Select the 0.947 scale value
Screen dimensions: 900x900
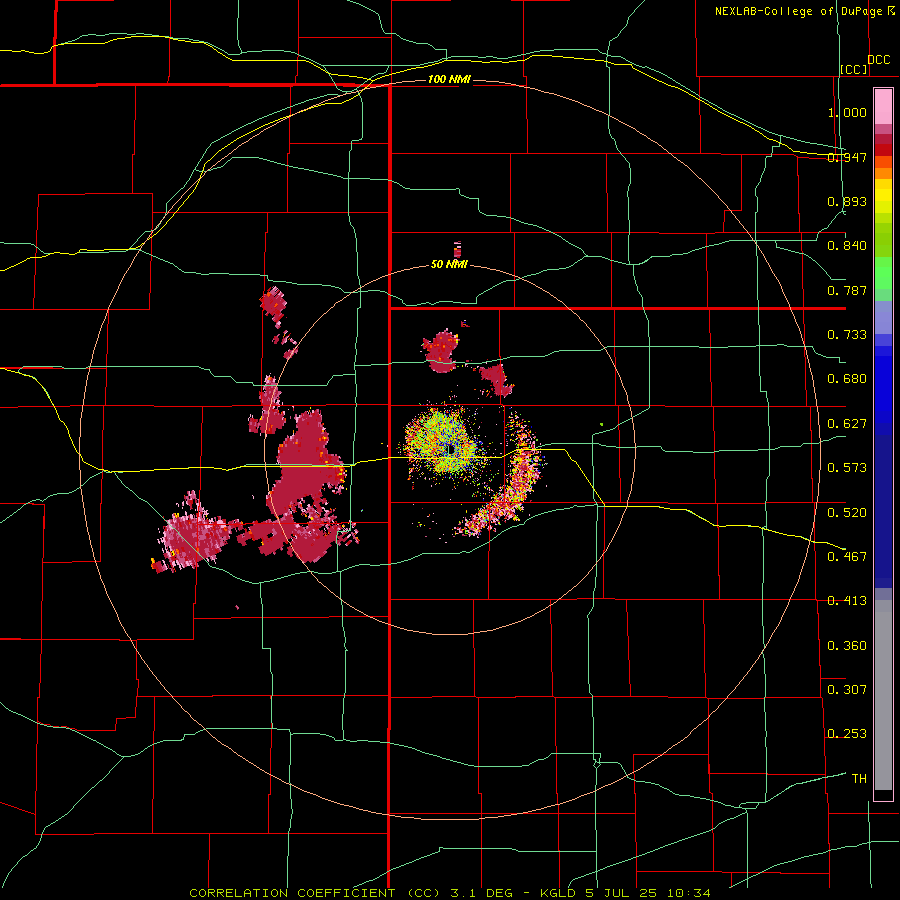847,157
